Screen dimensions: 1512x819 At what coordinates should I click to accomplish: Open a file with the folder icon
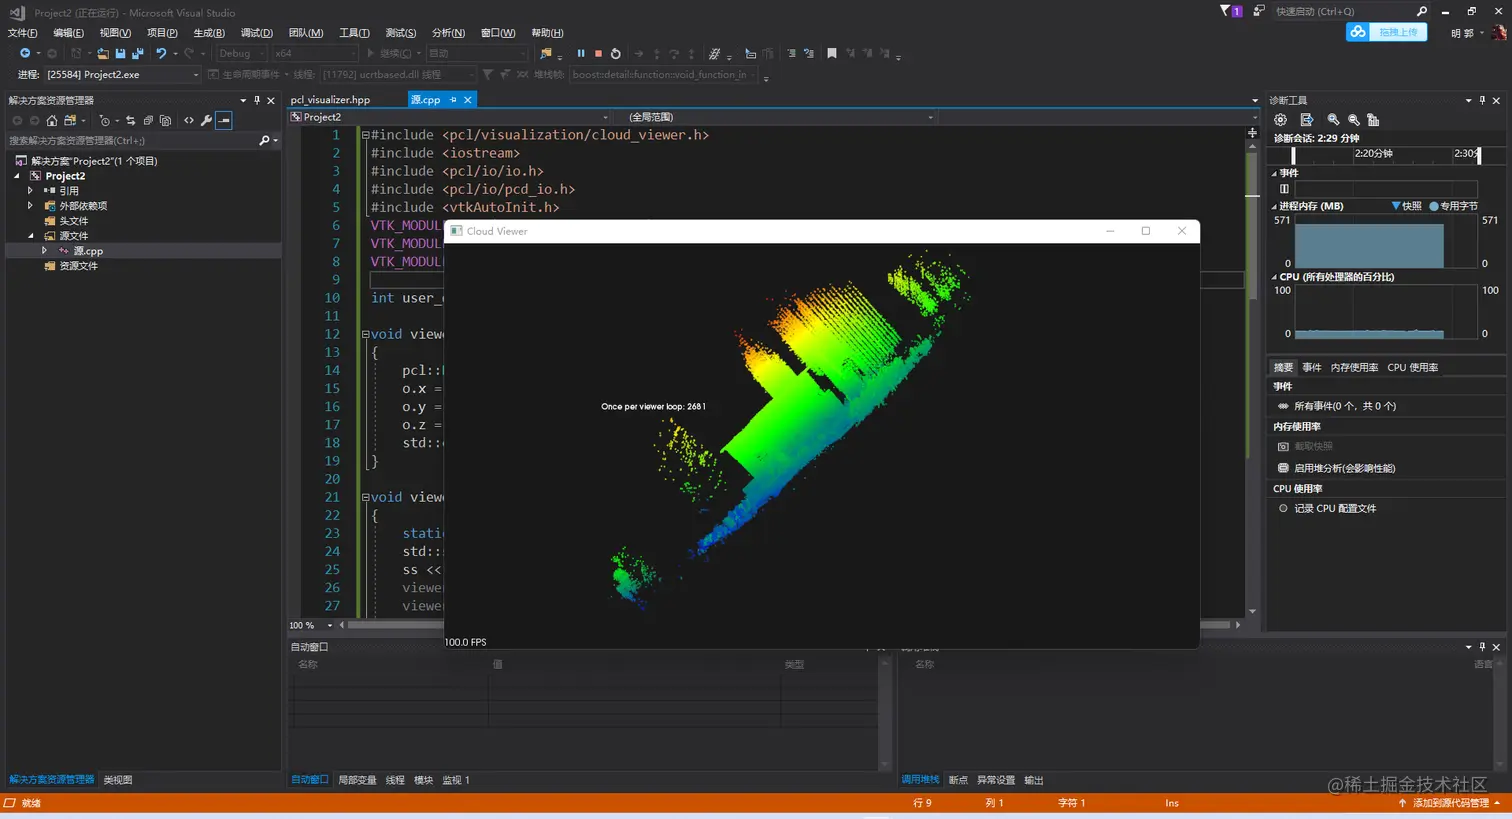102,53
